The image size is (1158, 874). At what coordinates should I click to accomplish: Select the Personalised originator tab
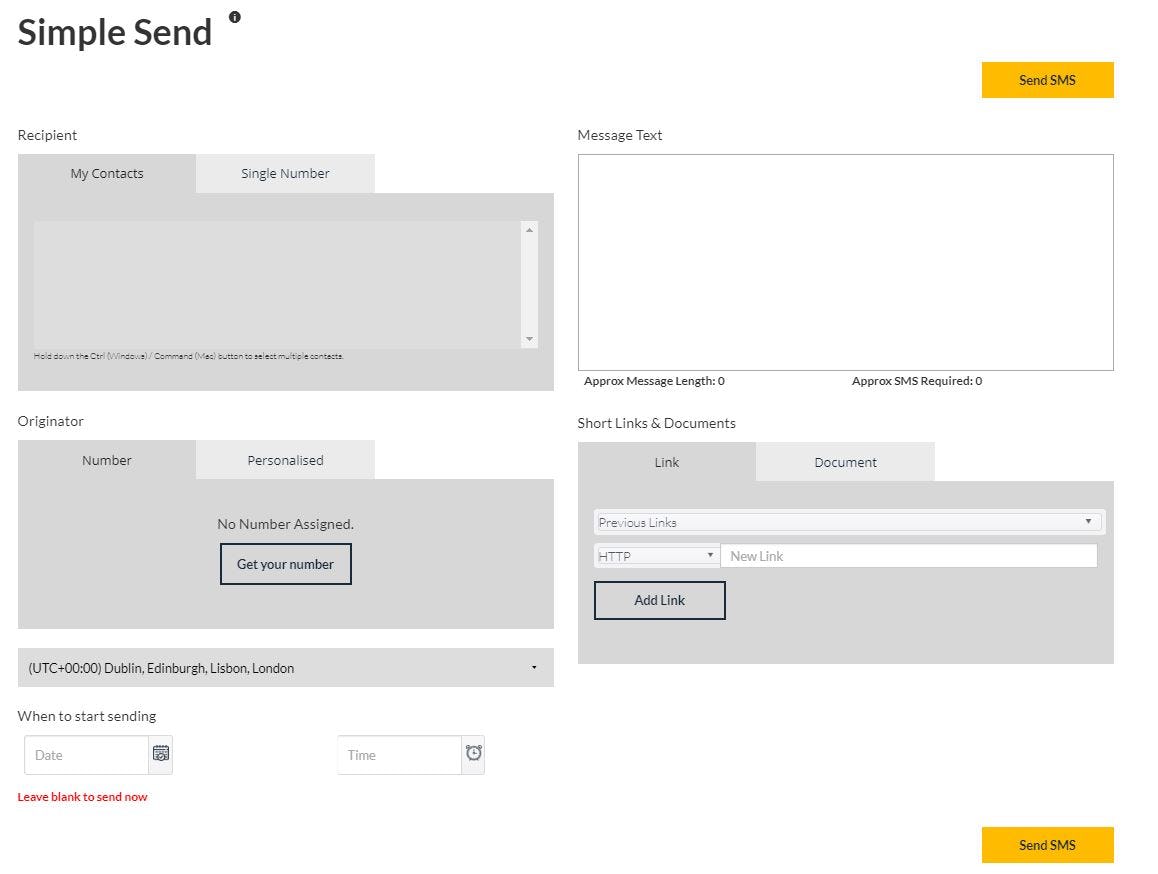tap(284, 460)
